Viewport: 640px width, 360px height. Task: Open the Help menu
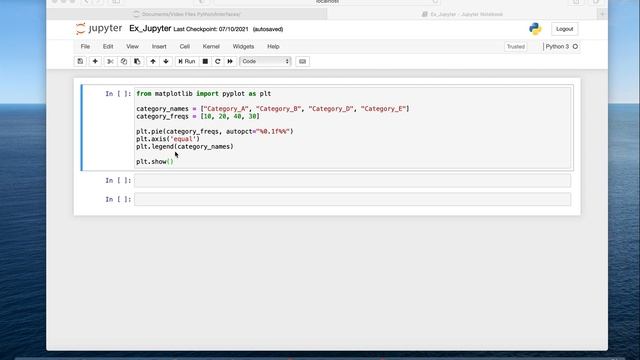pos(273,47)
